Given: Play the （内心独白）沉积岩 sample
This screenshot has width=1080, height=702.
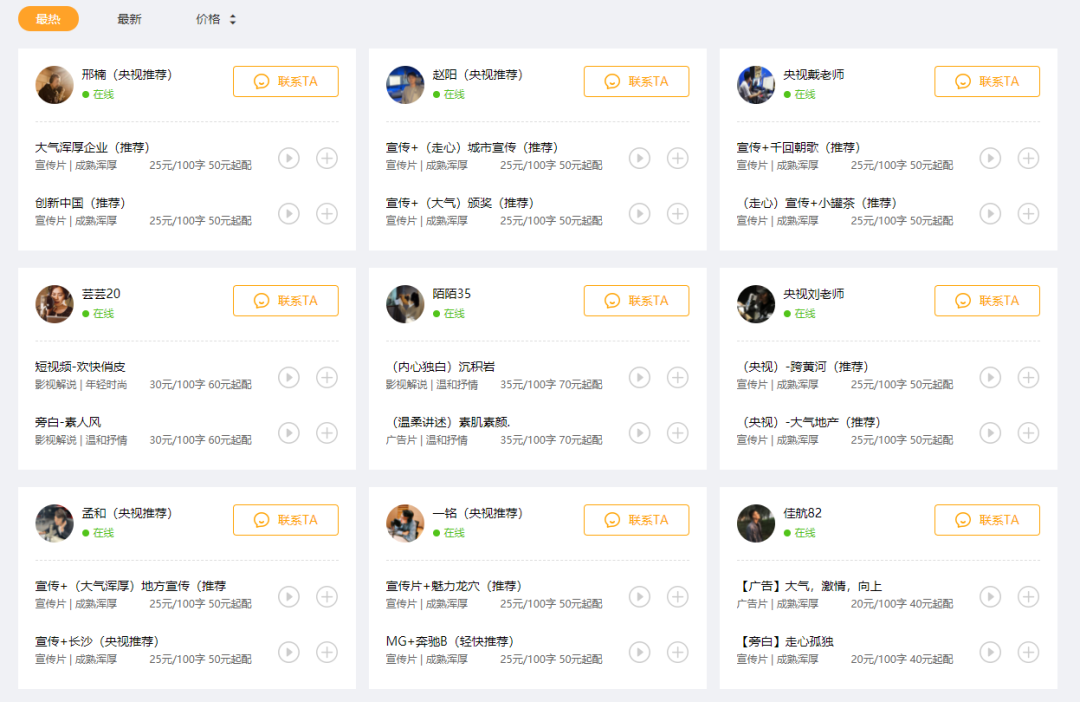Looking at the screenshot, I should pos(640,377).
